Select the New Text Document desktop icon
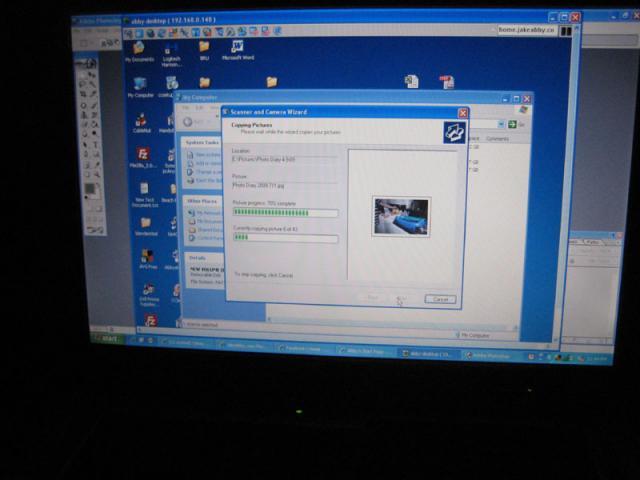The image size is (640, 480). [x=144, y=195]
